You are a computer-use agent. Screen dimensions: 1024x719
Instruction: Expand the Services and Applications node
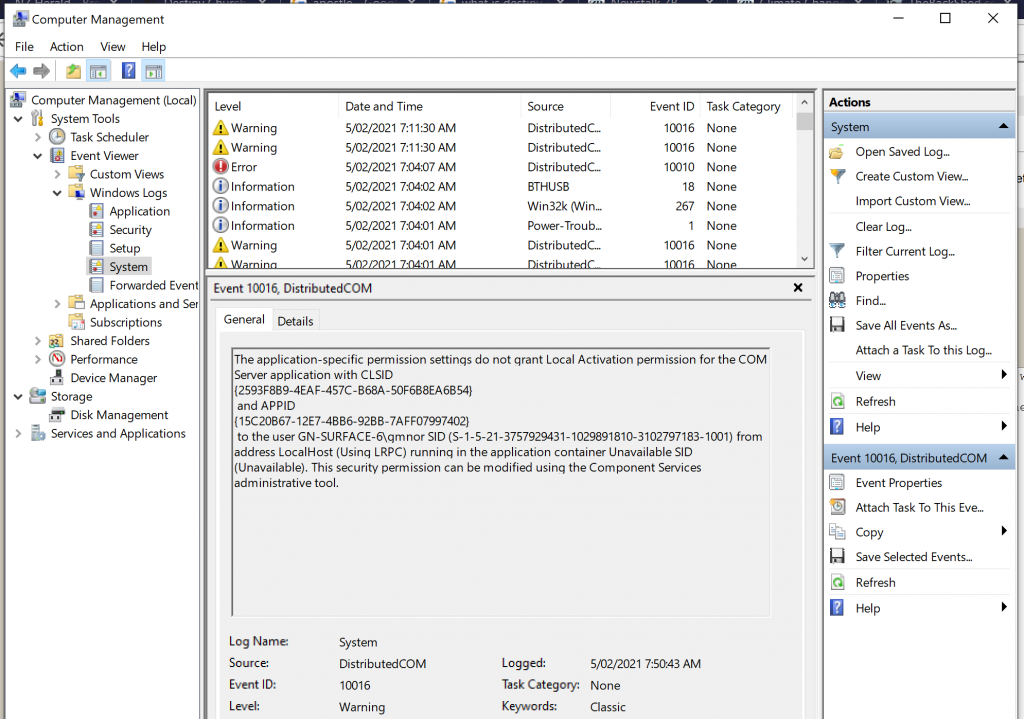click(18, 434)
